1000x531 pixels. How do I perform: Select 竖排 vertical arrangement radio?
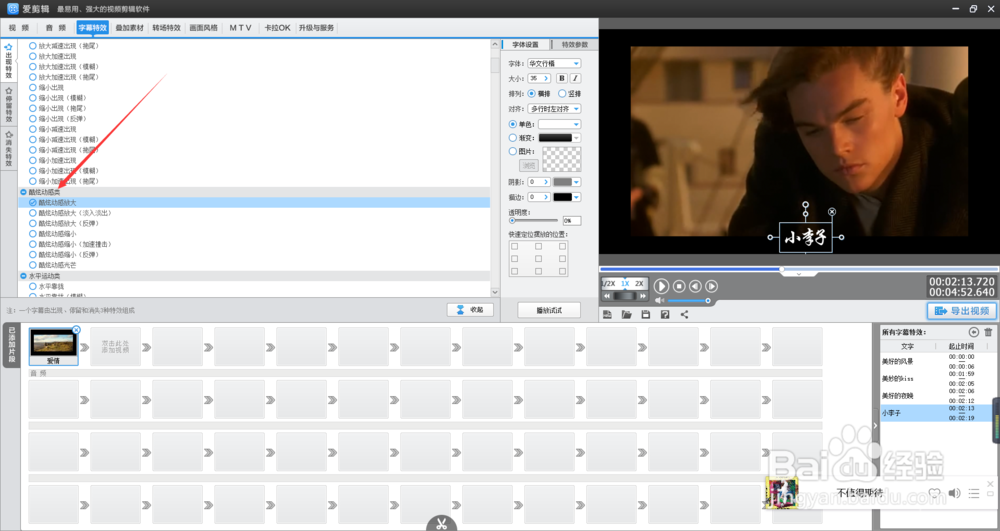point(562,94)
